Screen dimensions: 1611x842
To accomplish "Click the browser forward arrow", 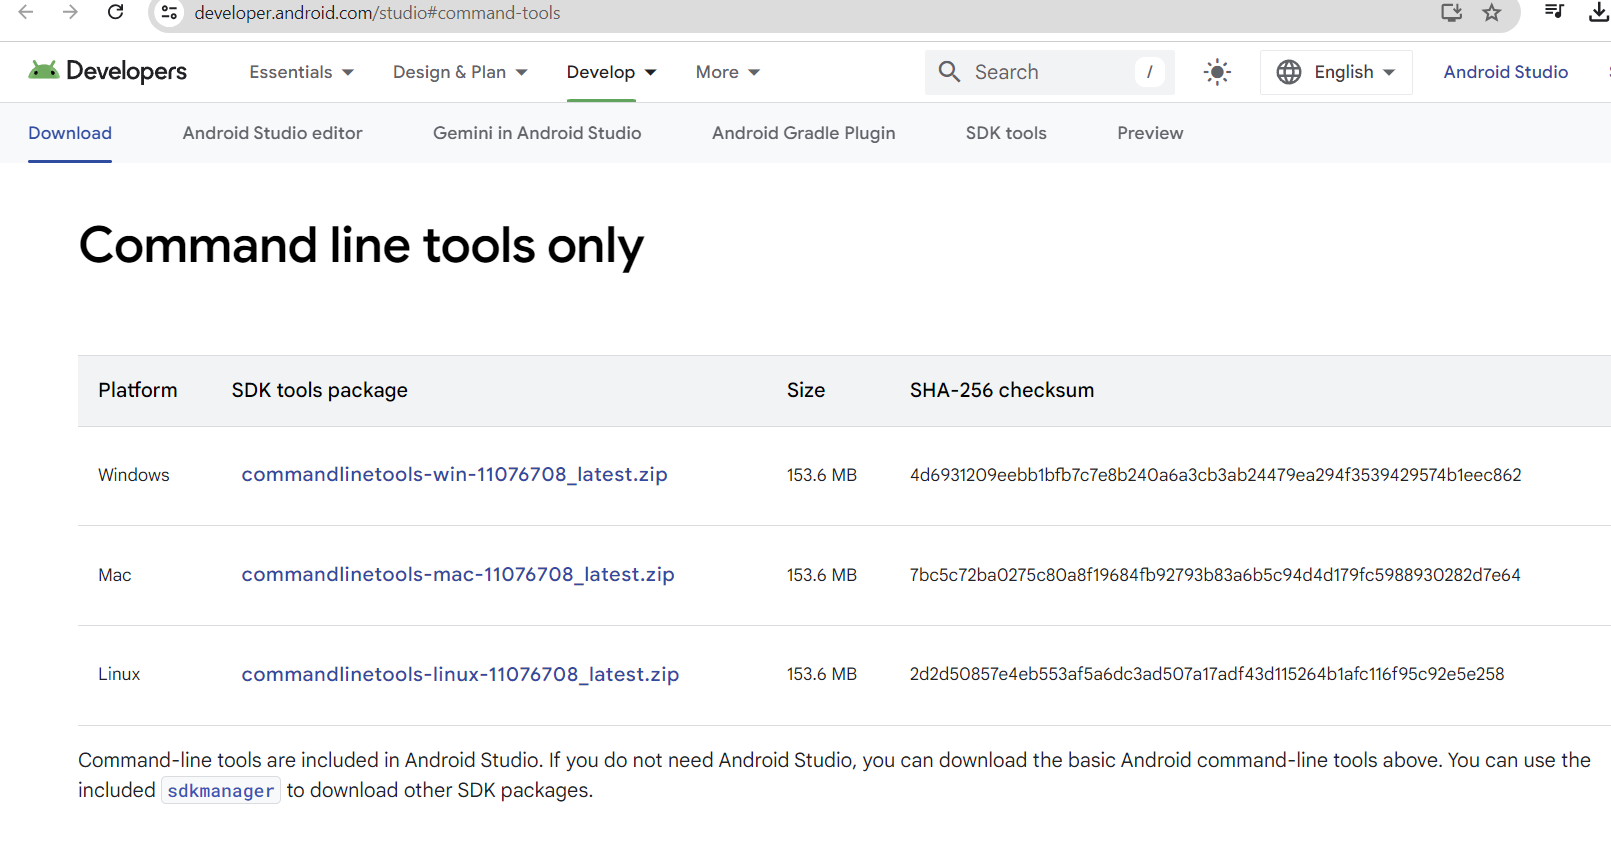I will click(x=70, y=12).
